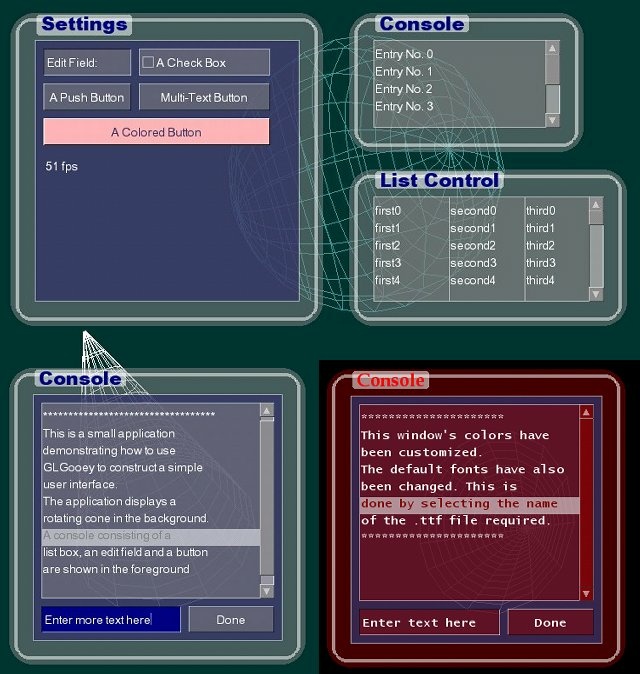Click the pink 'A Colored Button'
Viewport: 640px width, 674px height.
(x=156, y=132)
